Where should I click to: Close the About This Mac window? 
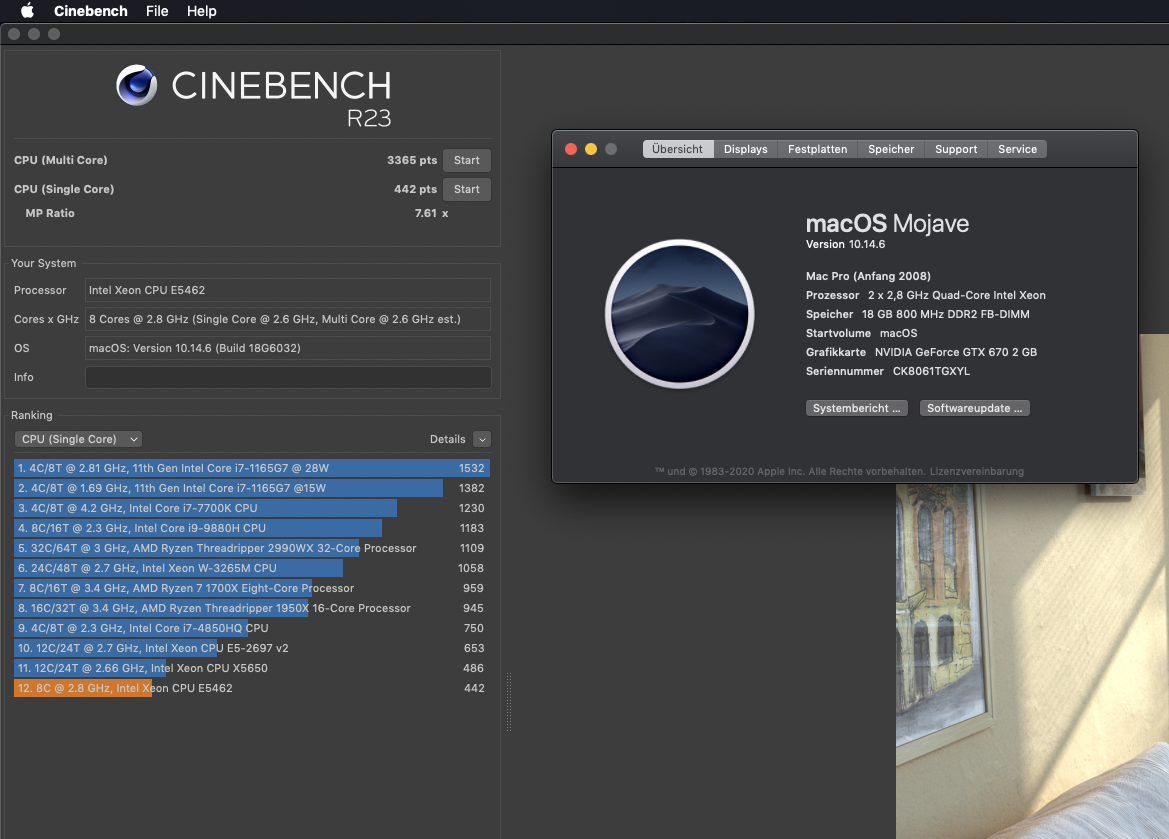pos(571,149)
